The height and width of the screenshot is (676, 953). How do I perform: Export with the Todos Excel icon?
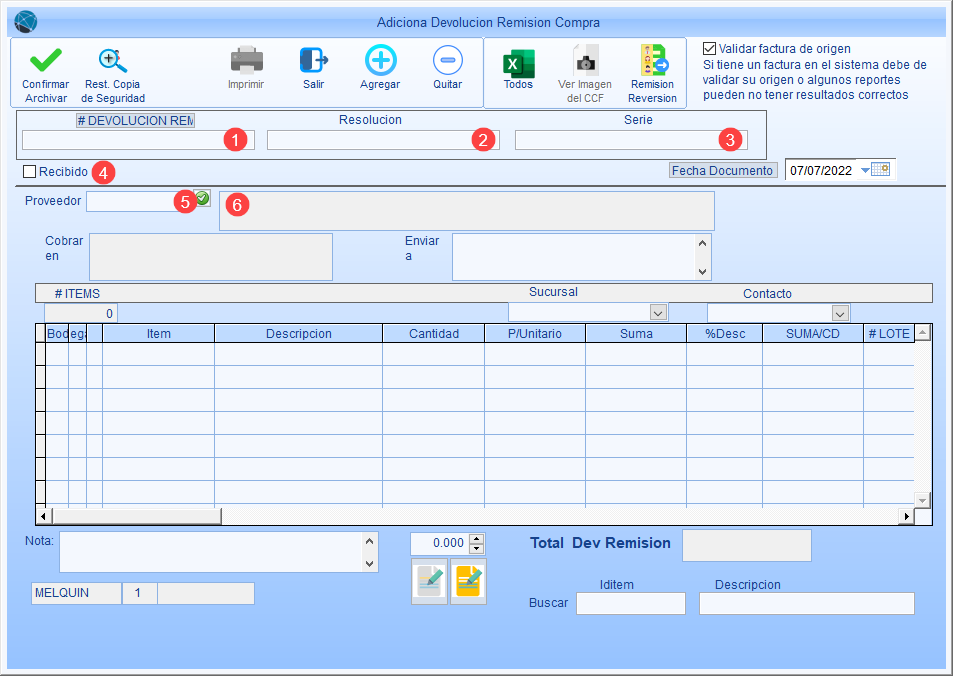(518, 63)
